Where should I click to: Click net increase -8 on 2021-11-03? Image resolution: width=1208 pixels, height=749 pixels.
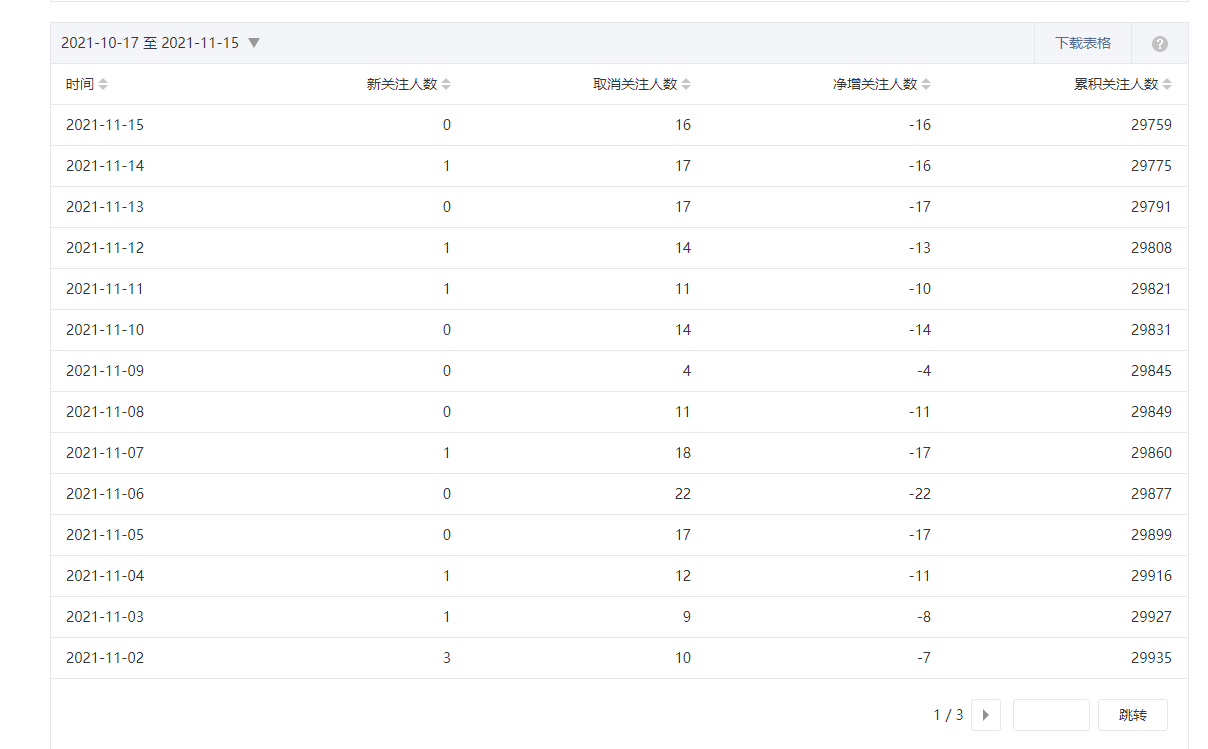coord(924,617)
